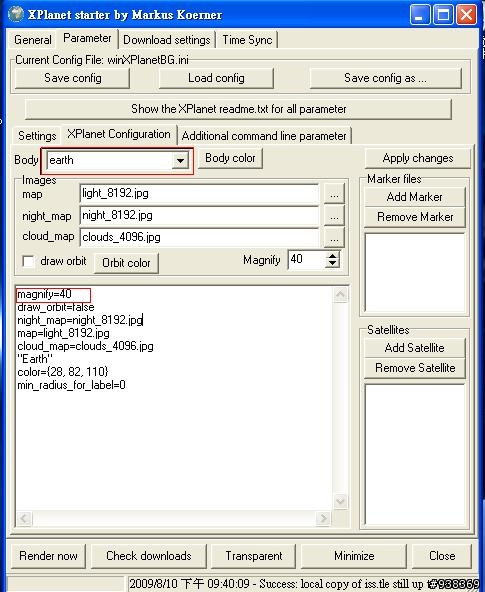This screenshot has height=592, width=485.
Task: Click inside the Satellites list box
Action: (x=415, y=454)
